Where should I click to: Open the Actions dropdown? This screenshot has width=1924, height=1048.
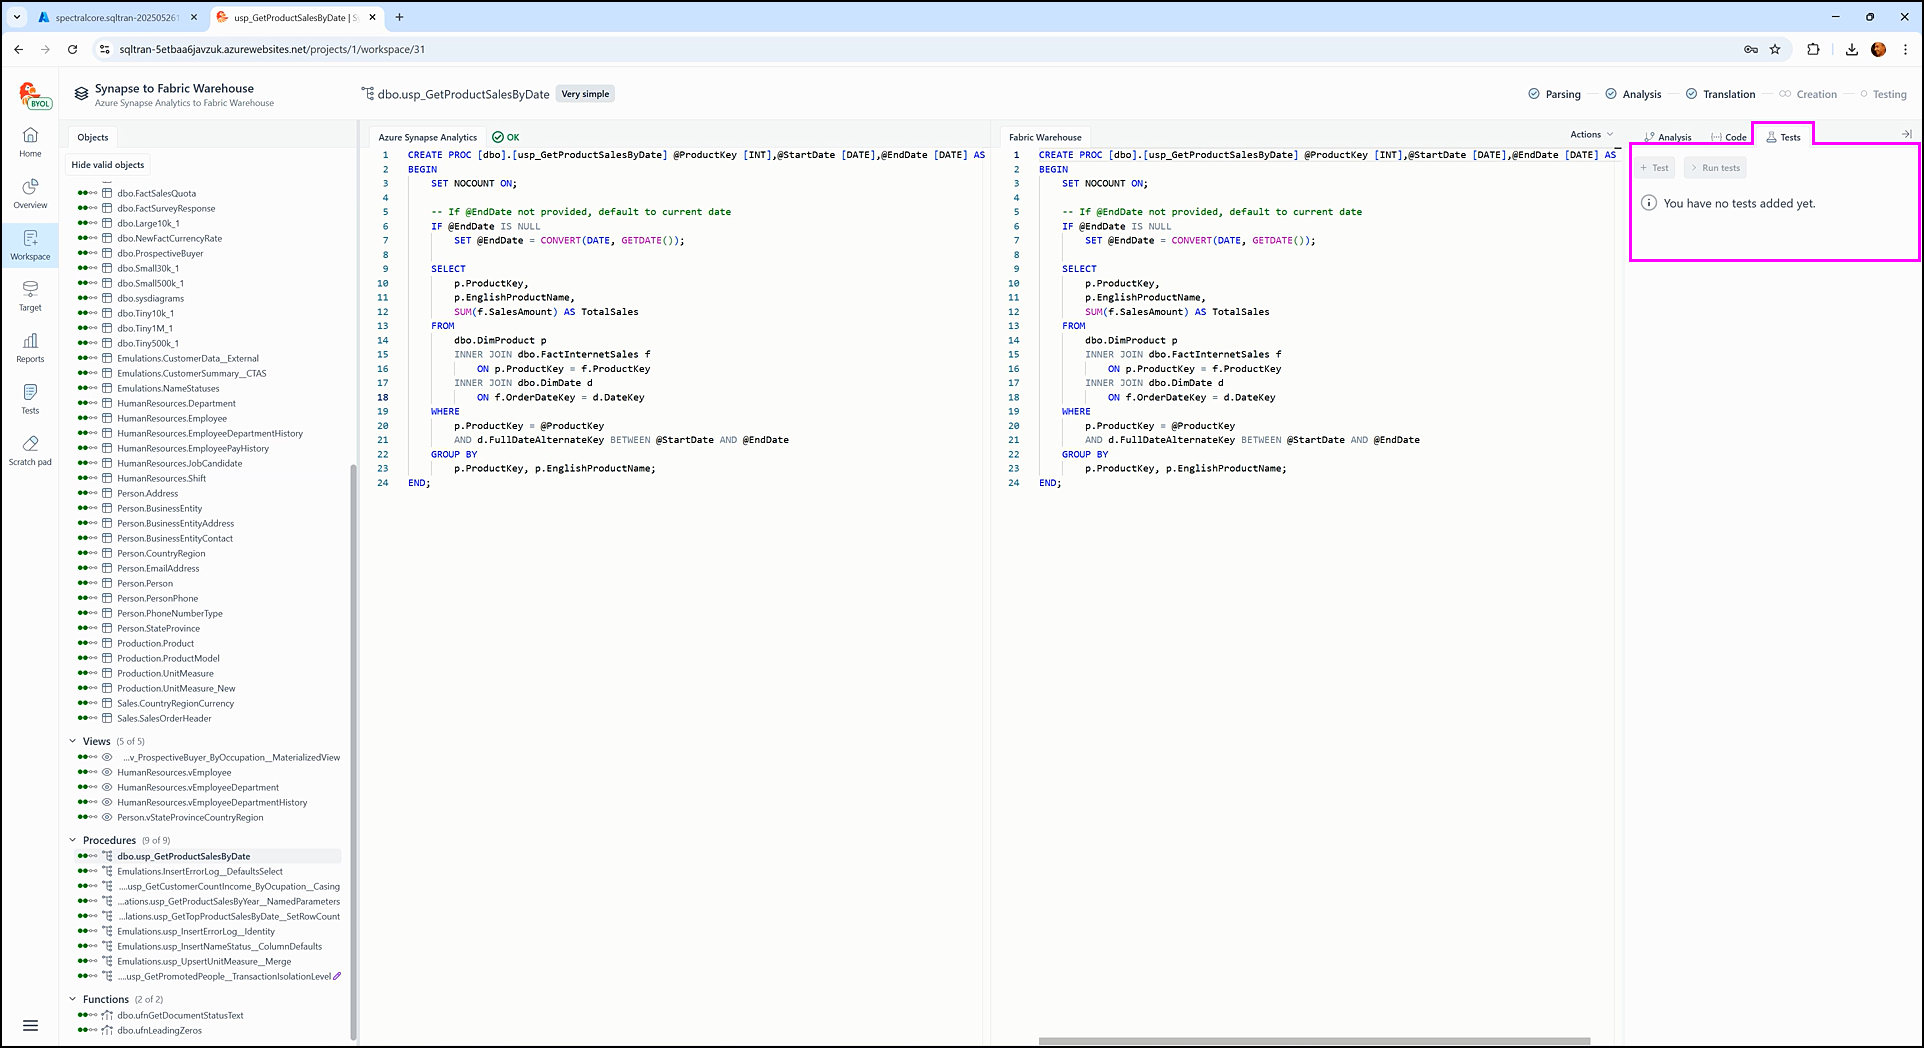(x=1590, y=134)
